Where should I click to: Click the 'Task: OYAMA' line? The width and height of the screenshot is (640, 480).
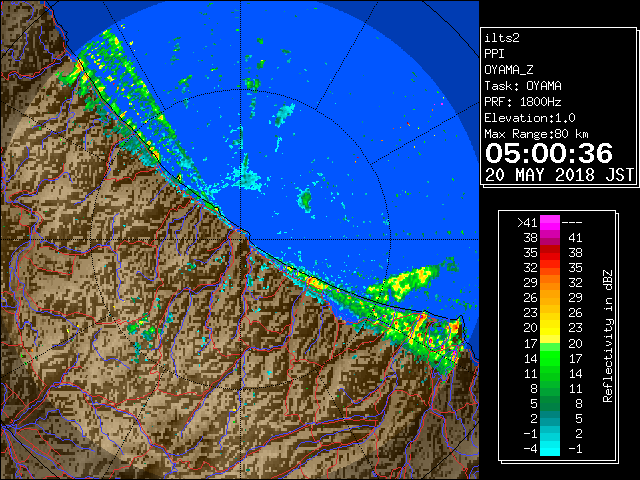[x=523, y=86]
